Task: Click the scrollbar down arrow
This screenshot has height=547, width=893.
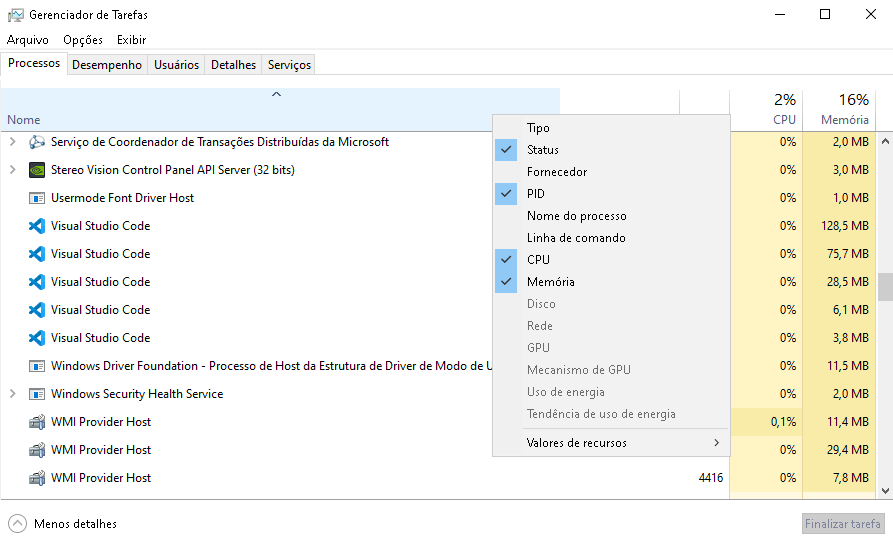Action: pyautogui.click(x=886, y=490)
